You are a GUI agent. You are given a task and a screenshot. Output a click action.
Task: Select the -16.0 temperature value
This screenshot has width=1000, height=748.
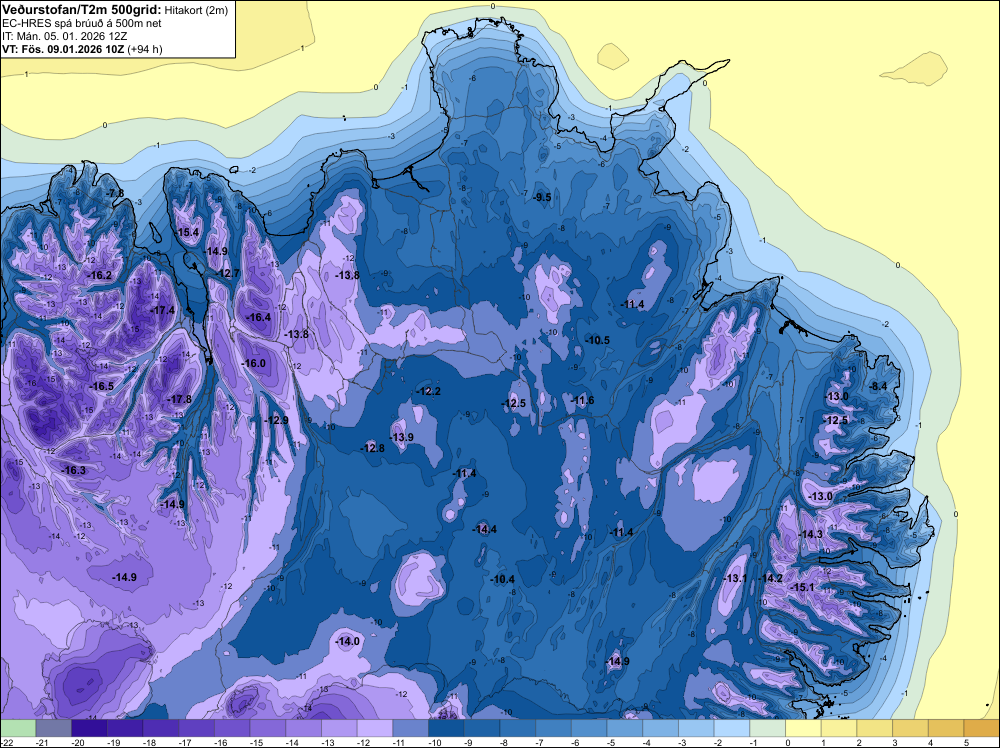click(x=253, y=363)
